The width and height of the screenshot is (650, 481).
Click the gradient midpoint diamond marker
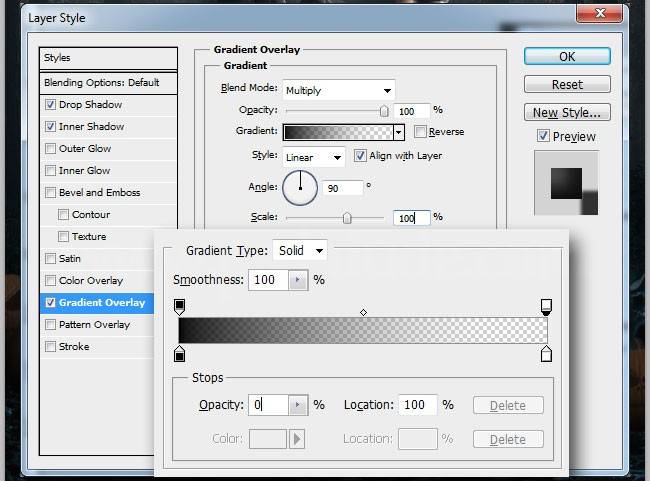tap(363, 313)
